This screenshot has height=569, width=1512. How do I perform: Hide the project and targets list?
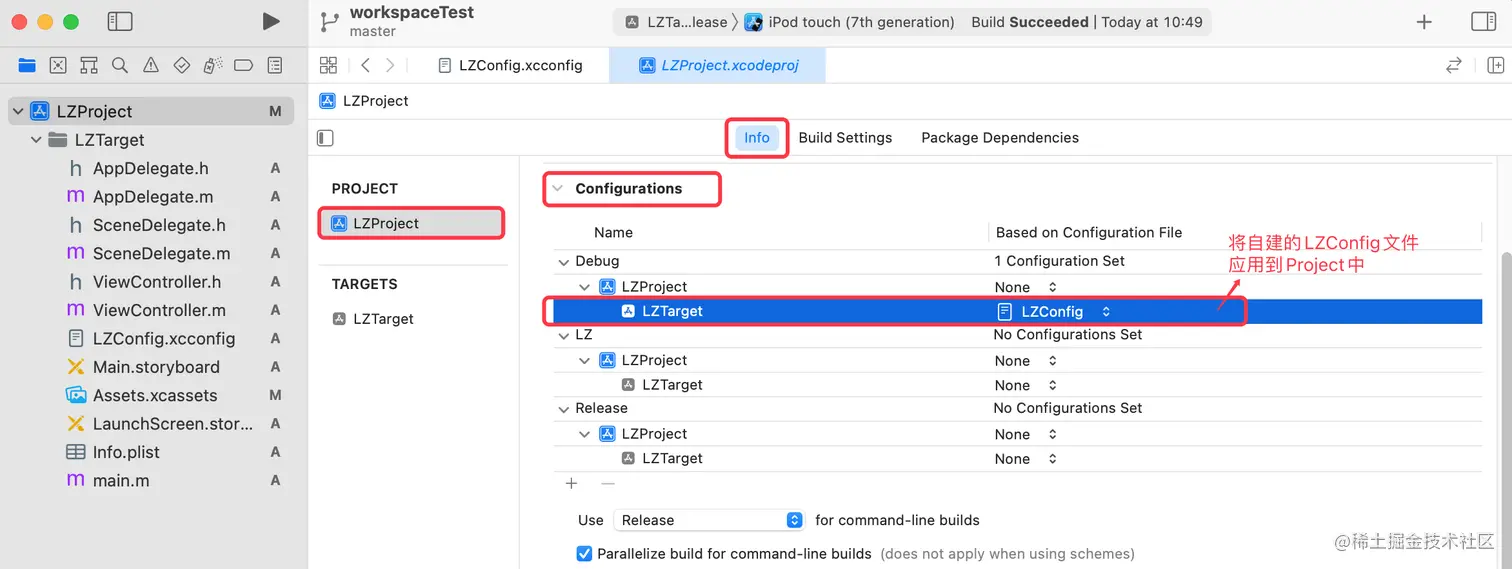pyautogui.click(x=325, y=138)
